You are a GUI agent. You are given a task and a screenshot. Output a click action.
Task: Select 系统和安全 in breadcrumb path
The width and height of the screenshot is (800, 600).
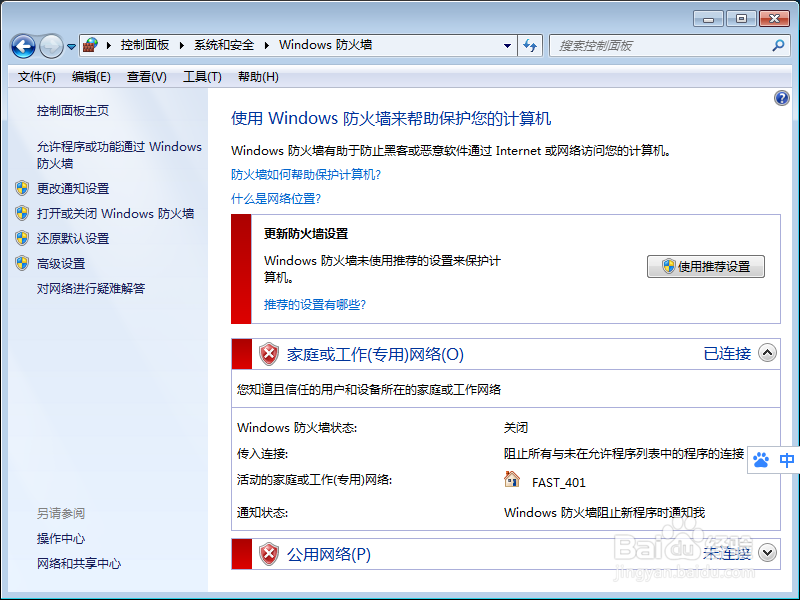224,45
